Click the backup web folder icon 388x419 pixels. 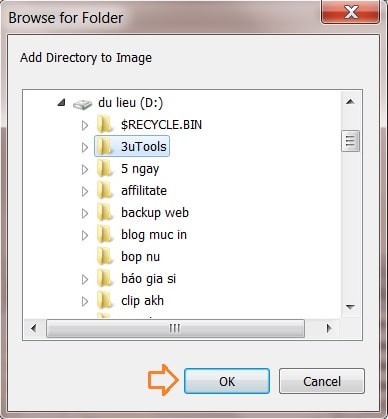tap(105, 213)
